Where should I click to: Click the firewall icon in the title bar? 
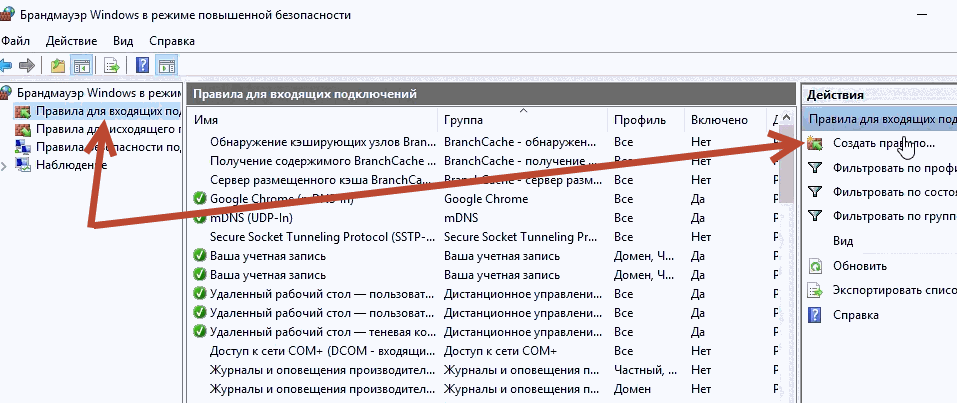pos(7,13)
